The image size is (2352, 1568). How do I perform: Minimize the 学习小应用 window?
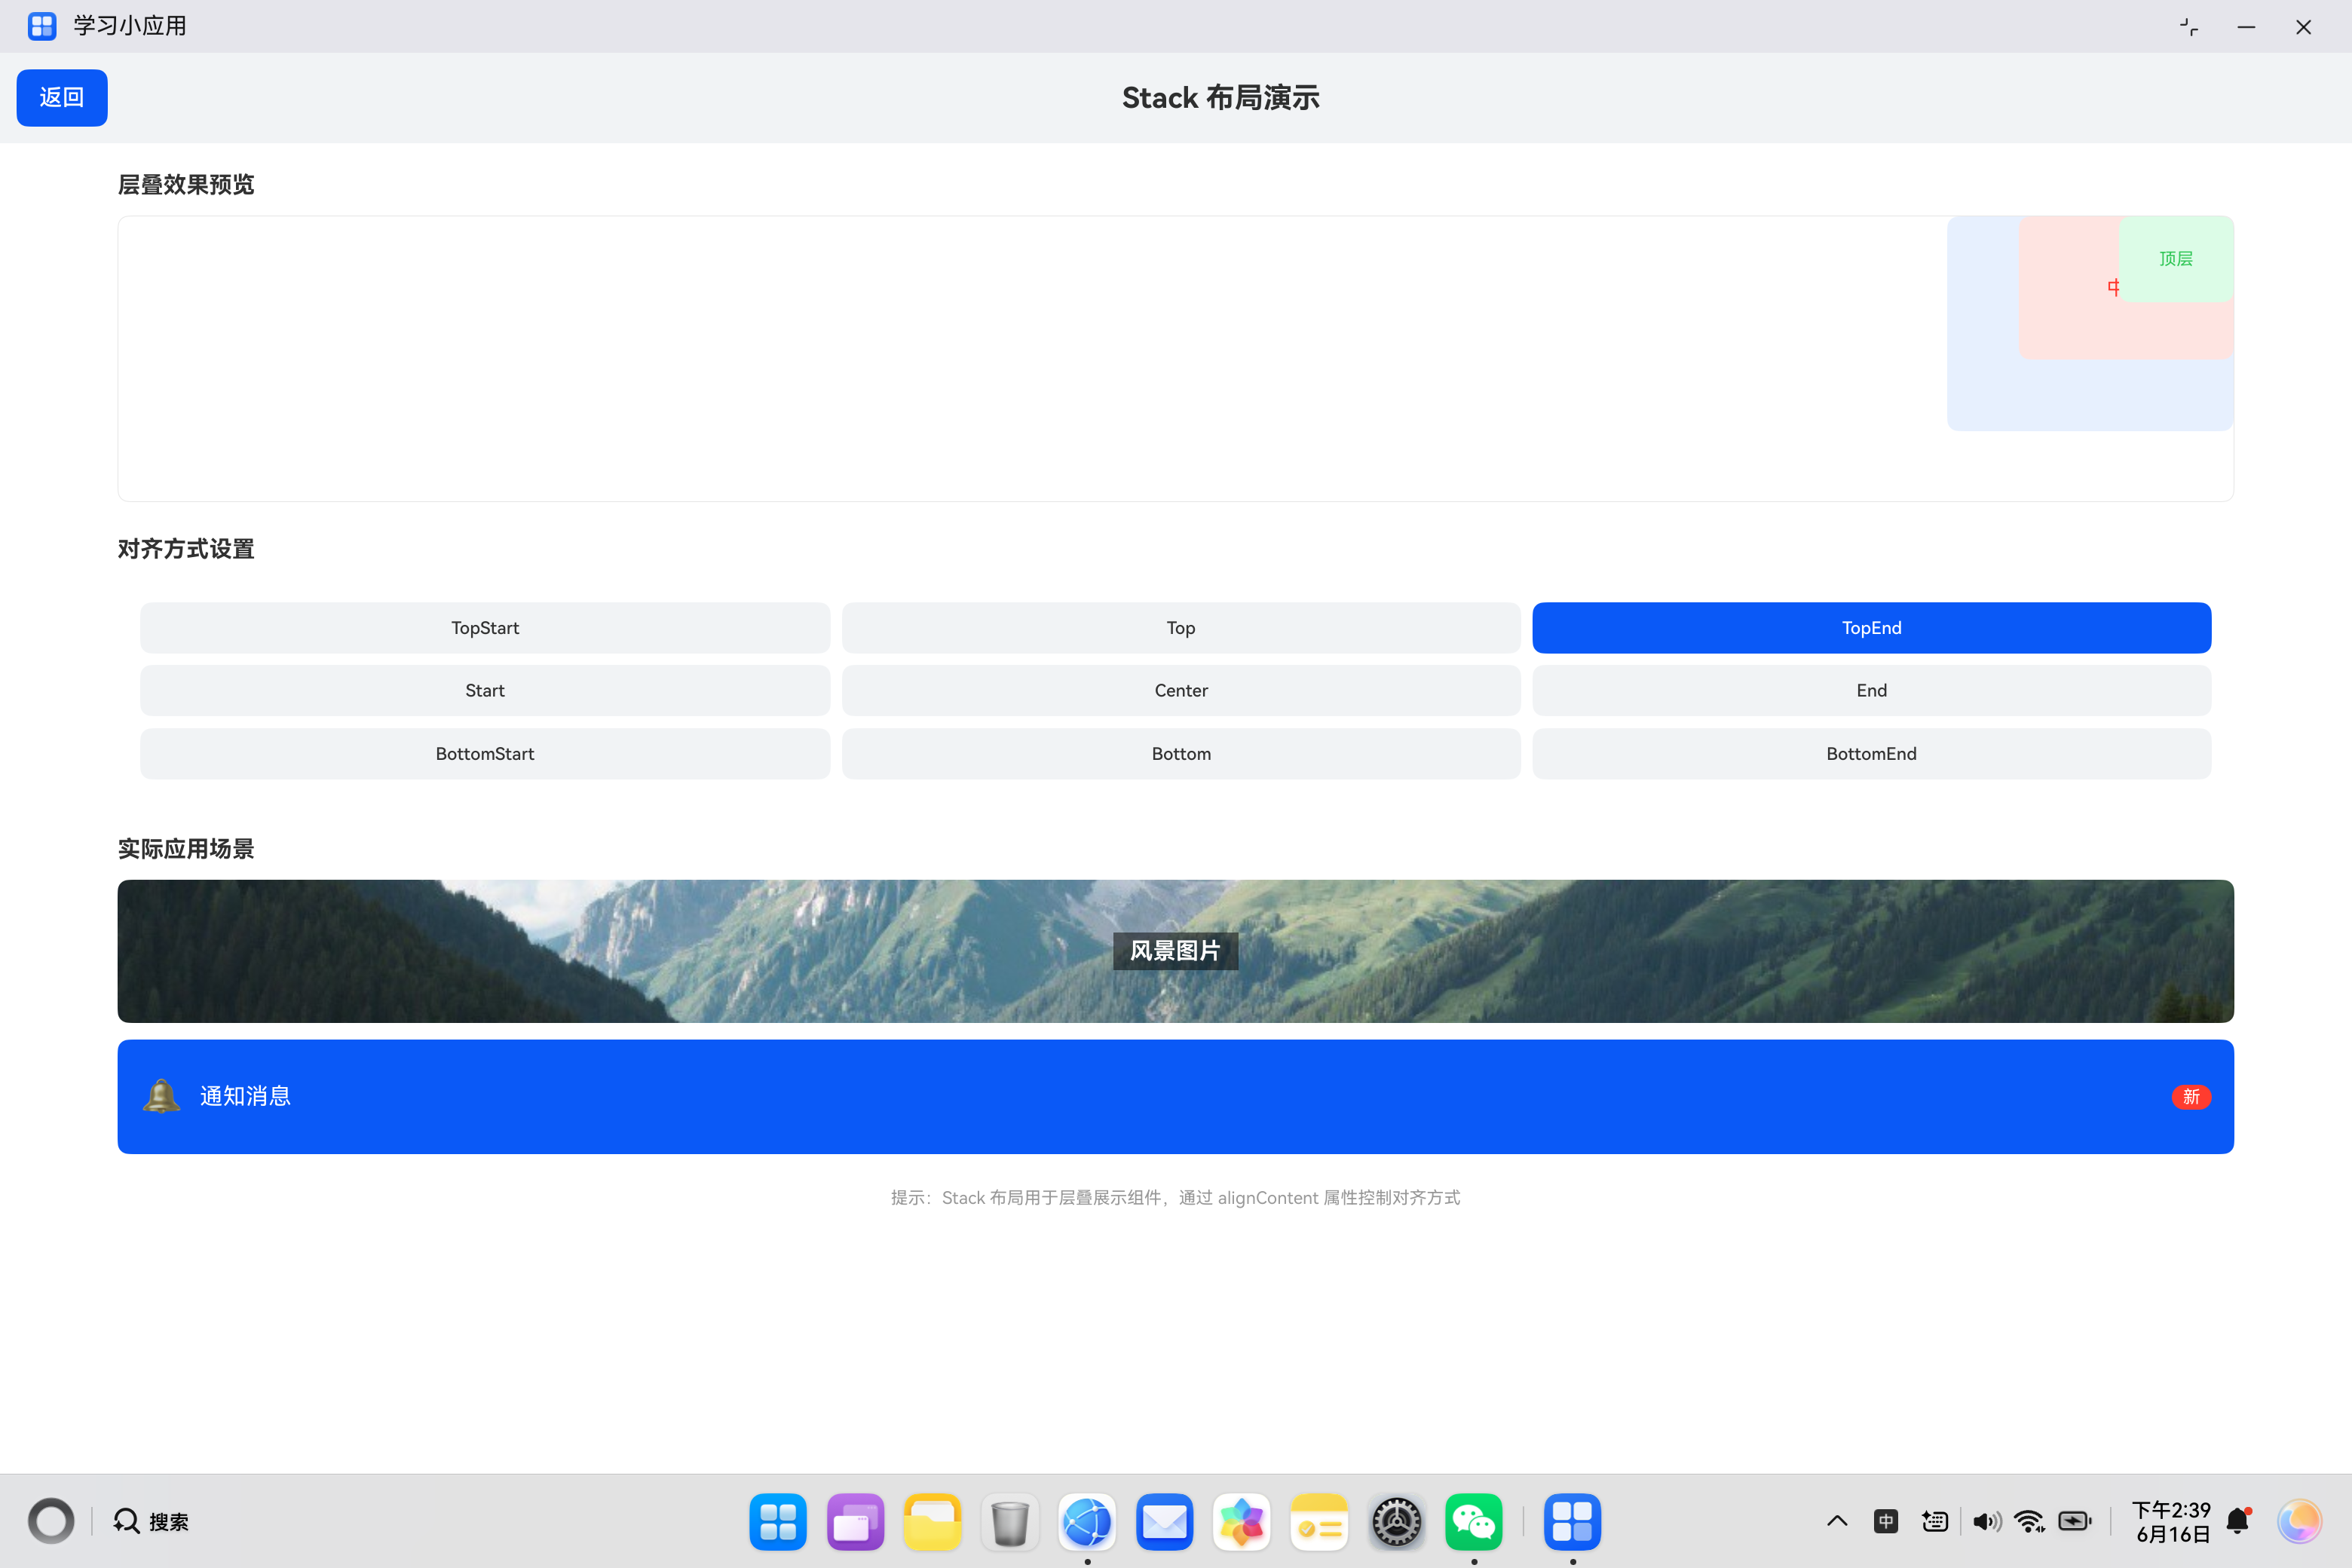click(x=2246, y=27)
